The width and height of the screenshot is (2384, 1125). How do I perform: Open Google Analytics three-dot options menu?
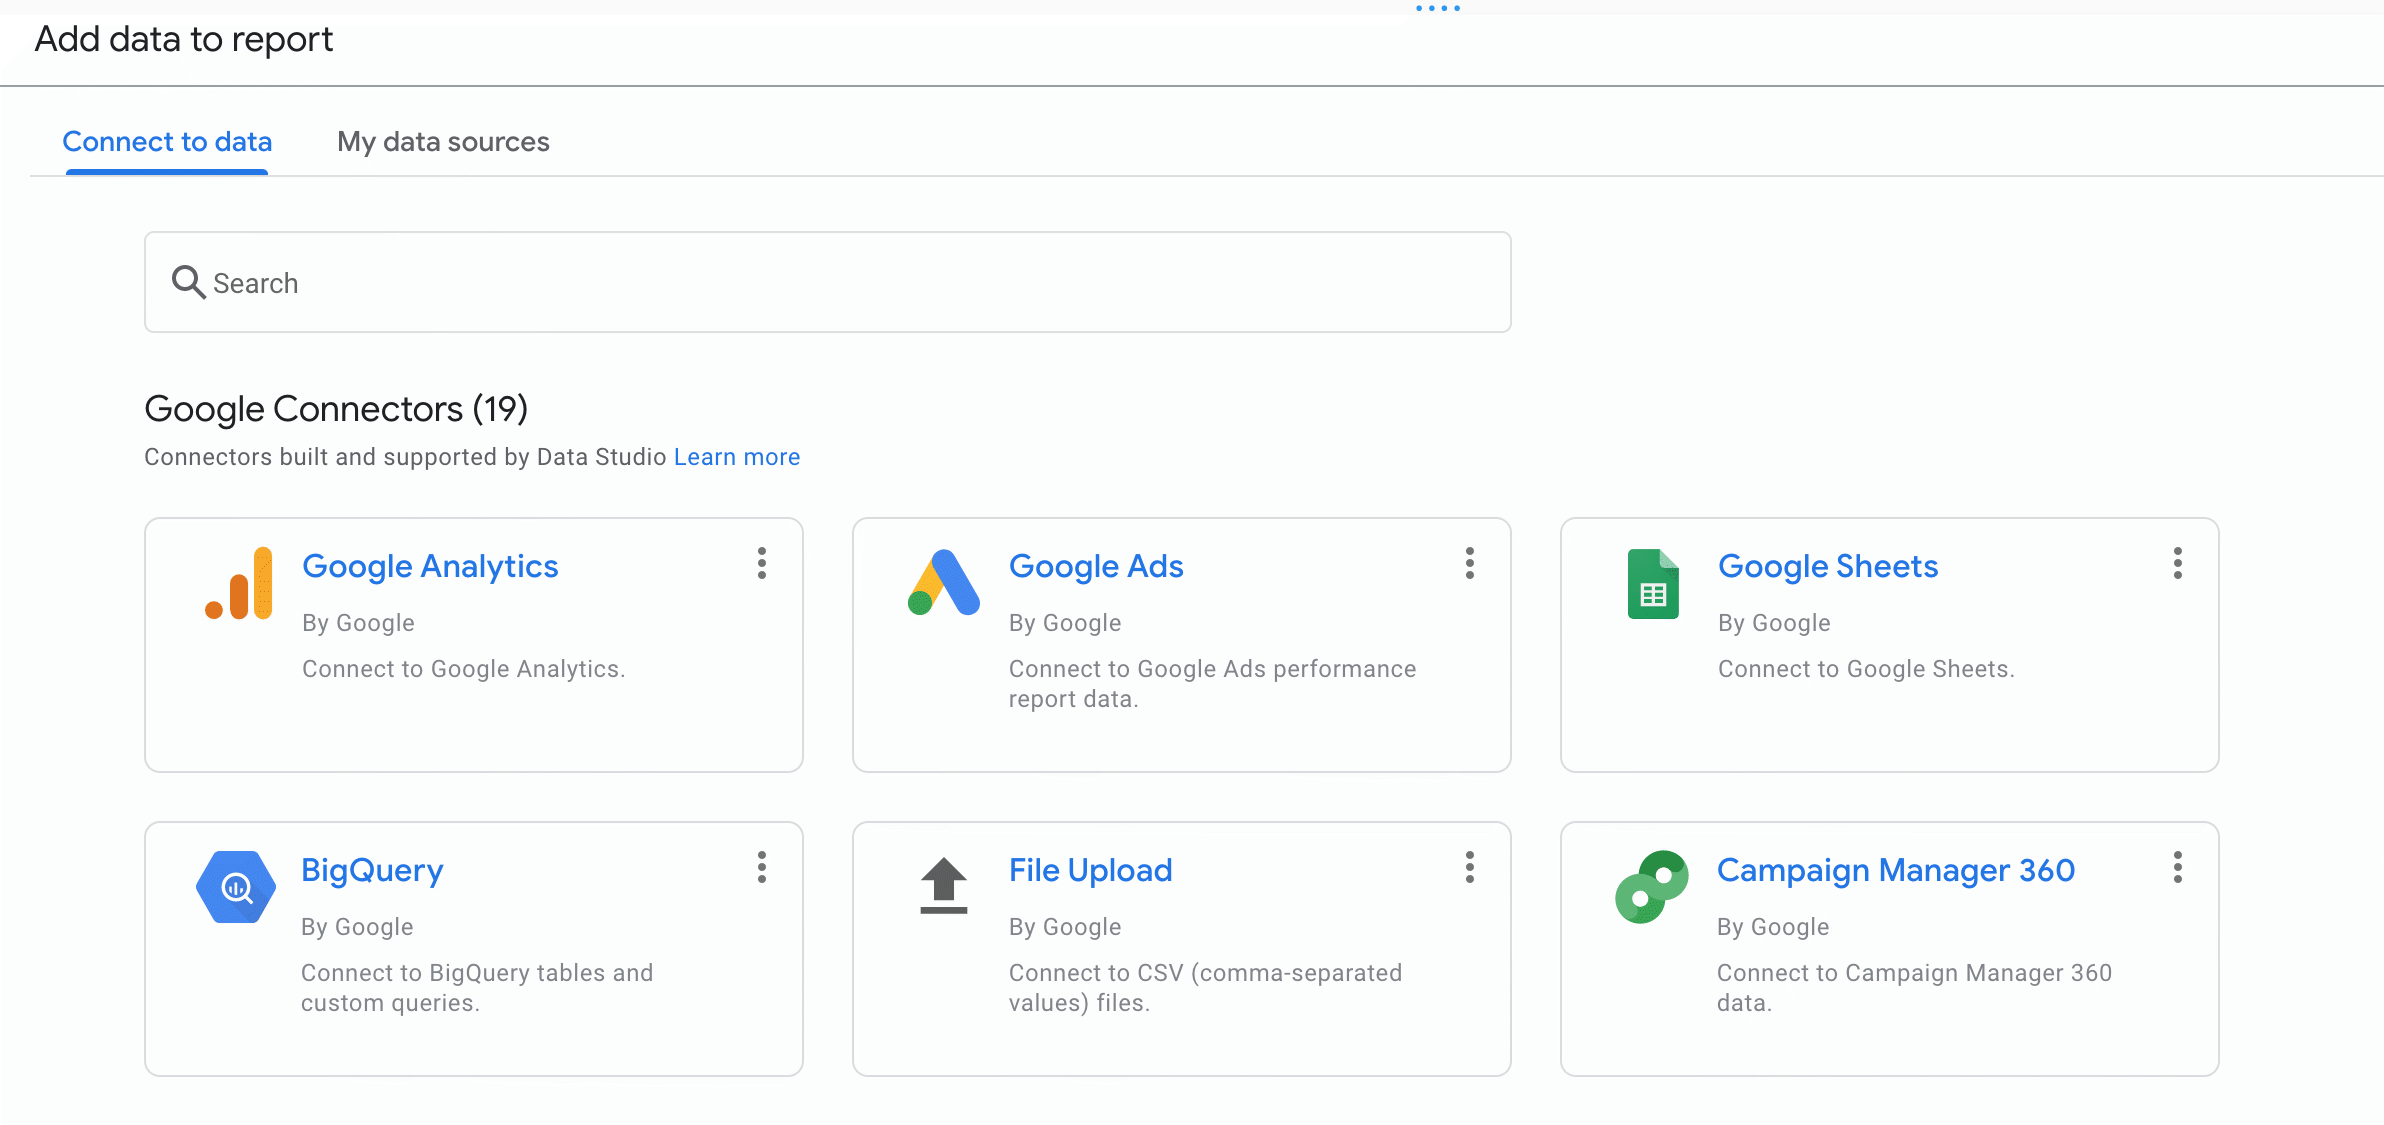tap(762, 563)
